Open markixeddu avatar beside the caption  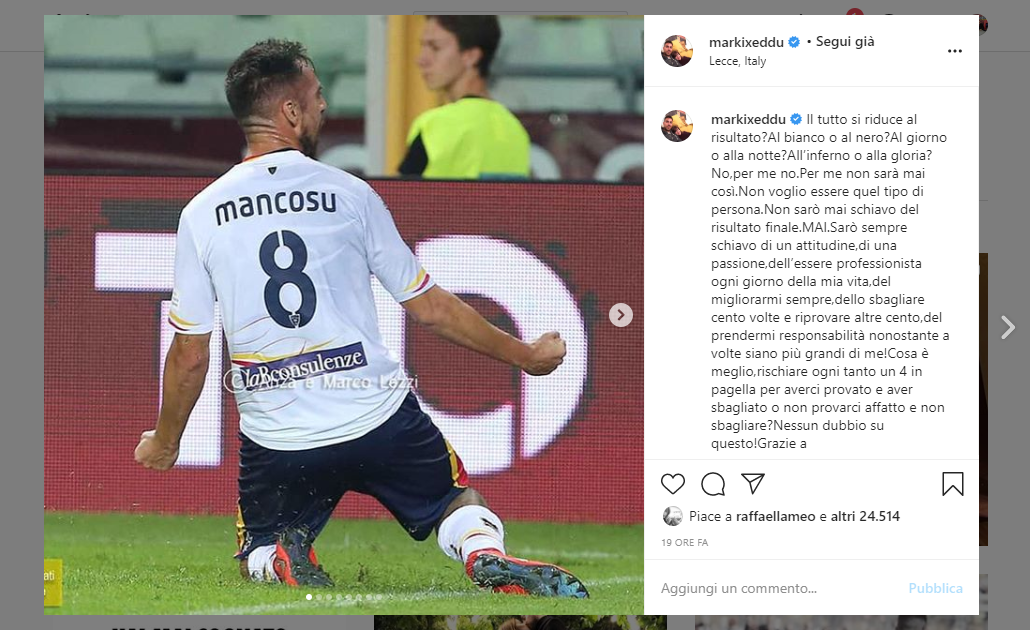[677, 126]
